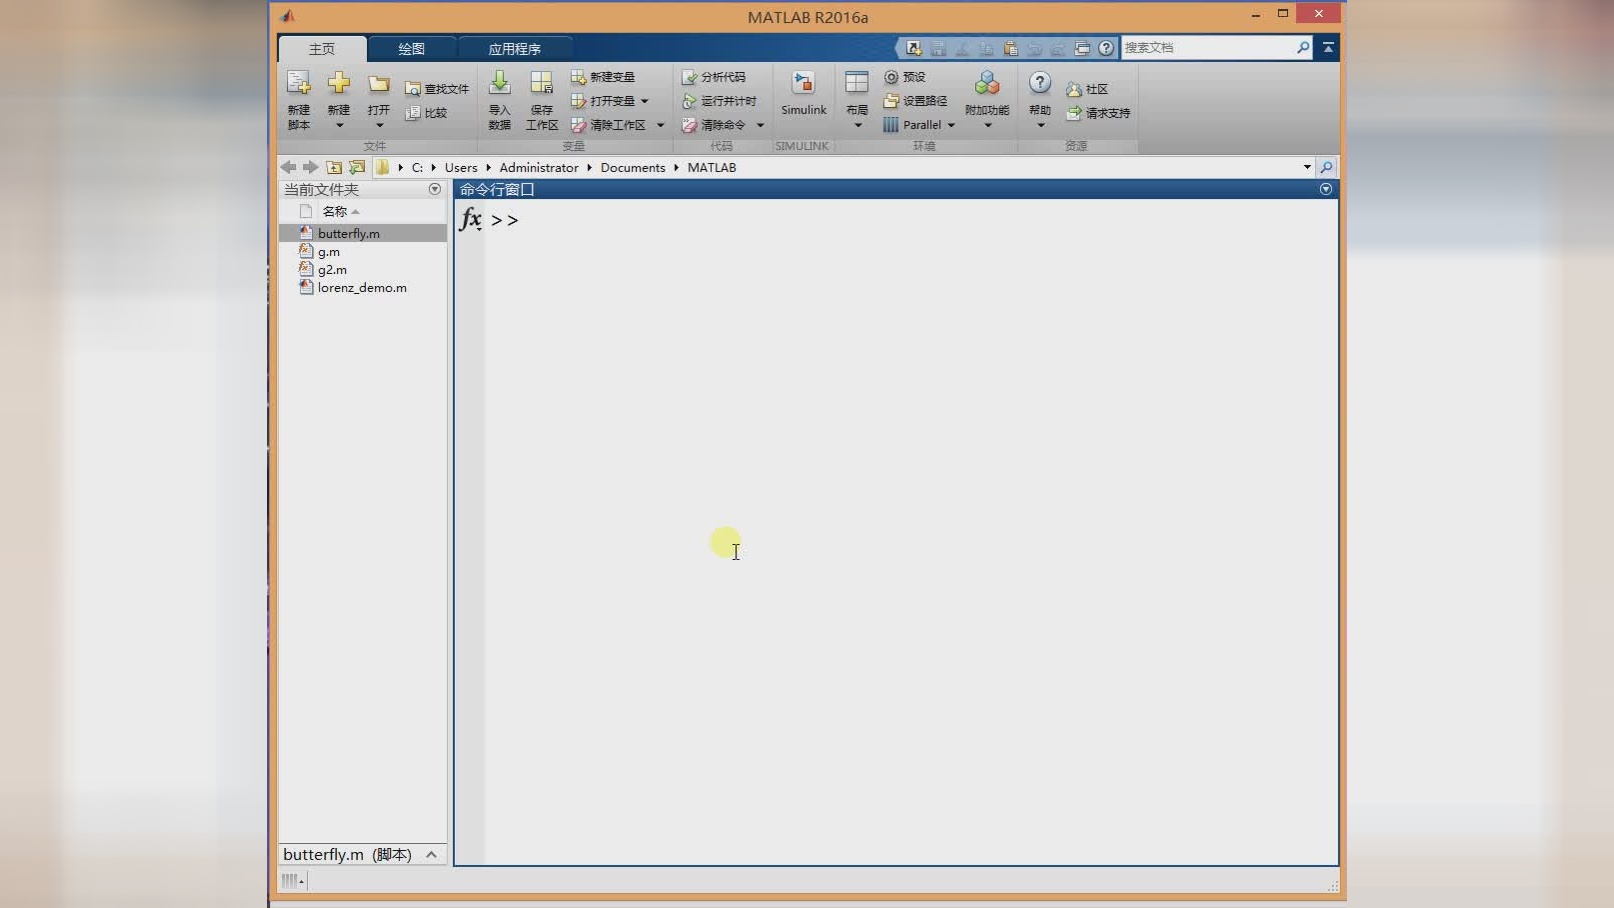Click Clear Workspace (清除工作区)
This screenshot has width=1614, height=908.
(x=608, y=125)
